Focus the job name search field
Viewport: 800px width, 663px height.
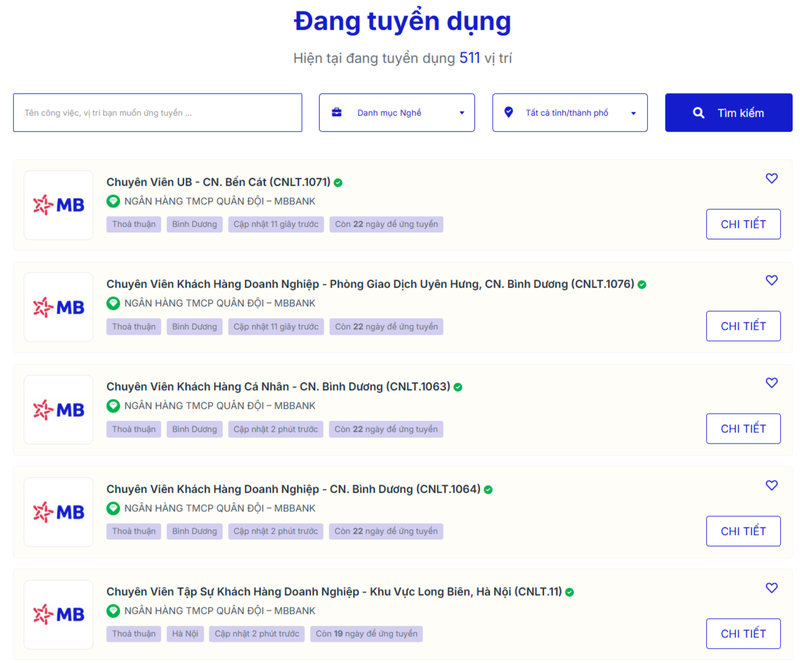click(158, 113)
